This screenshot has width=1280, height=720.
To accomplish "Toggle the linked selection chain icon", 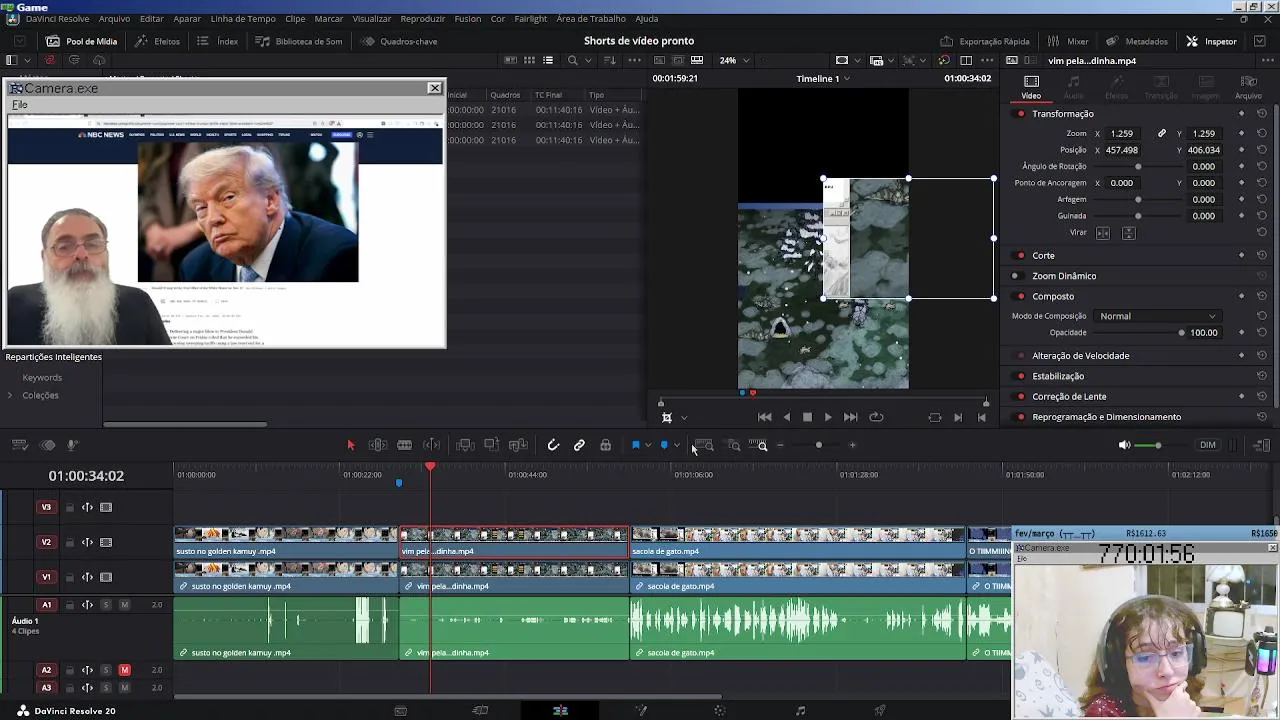I will (x=579, y=445).
